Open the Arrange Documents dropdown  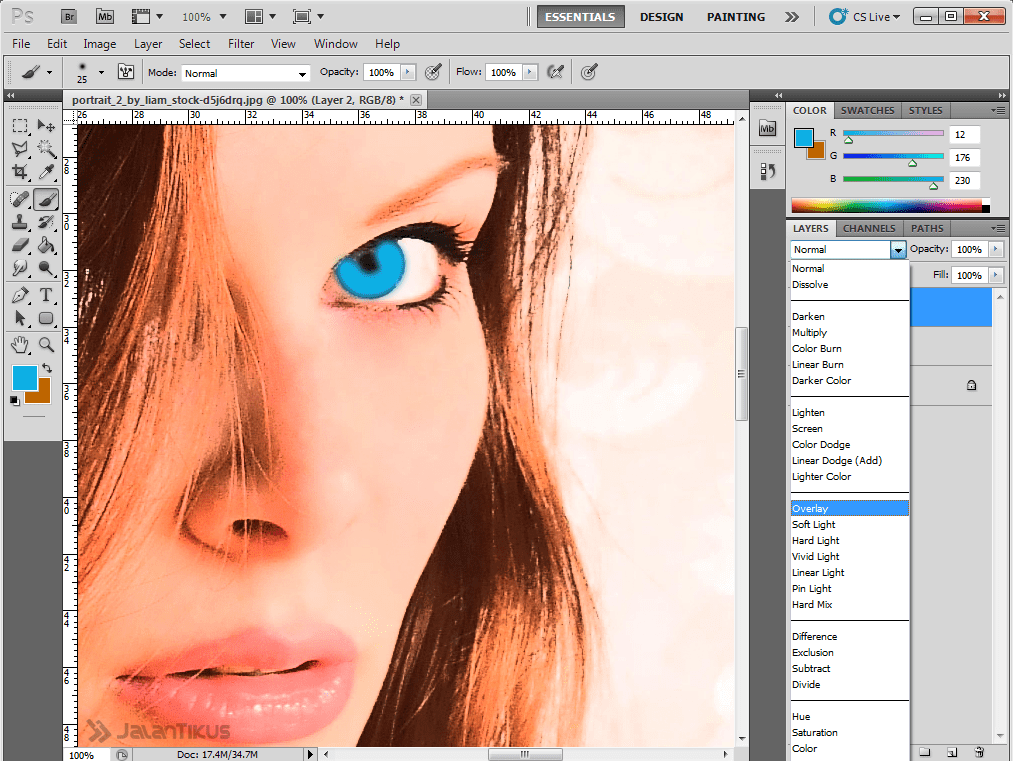point(260,17)
